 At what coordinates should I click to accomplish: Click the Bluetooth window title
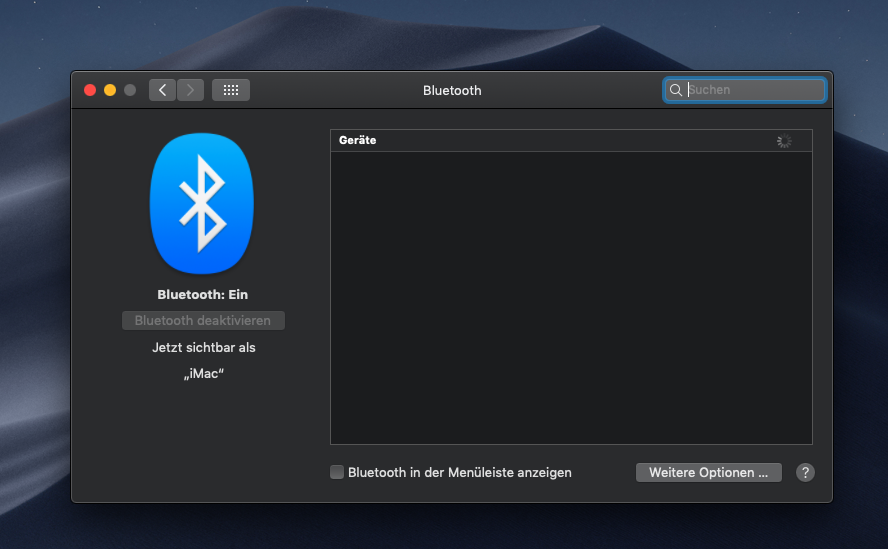[x=452, y=91]
